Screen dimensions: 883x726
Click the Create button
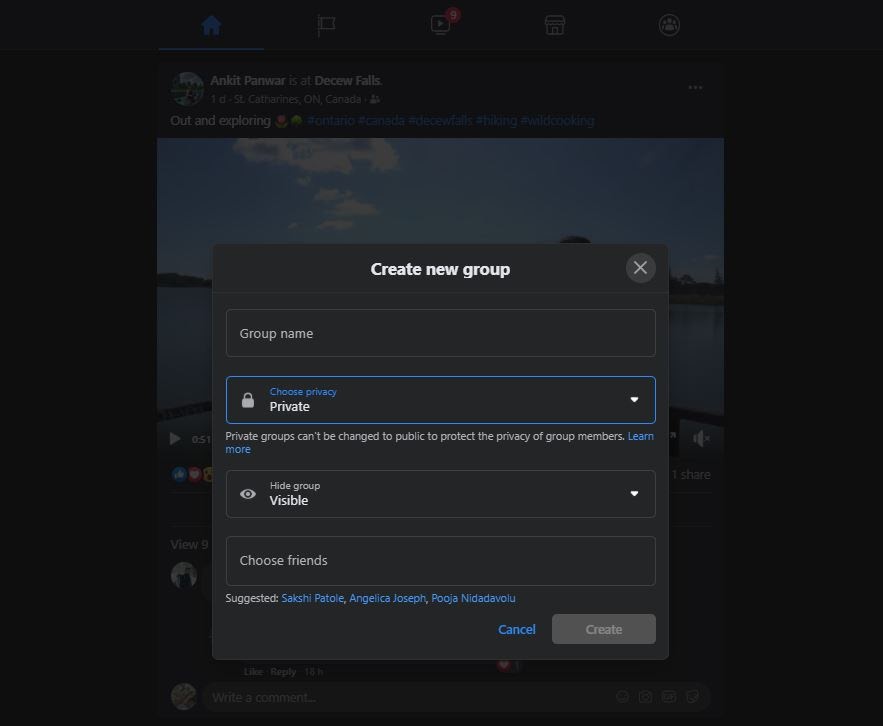pyautogui.click(x=604, y=629)
